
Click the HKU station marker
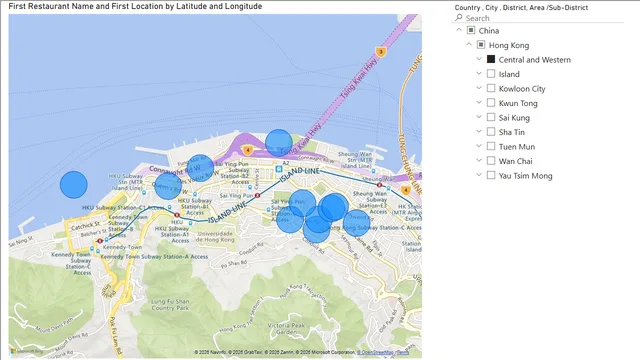pyautogui.click(x=177, y=215)
